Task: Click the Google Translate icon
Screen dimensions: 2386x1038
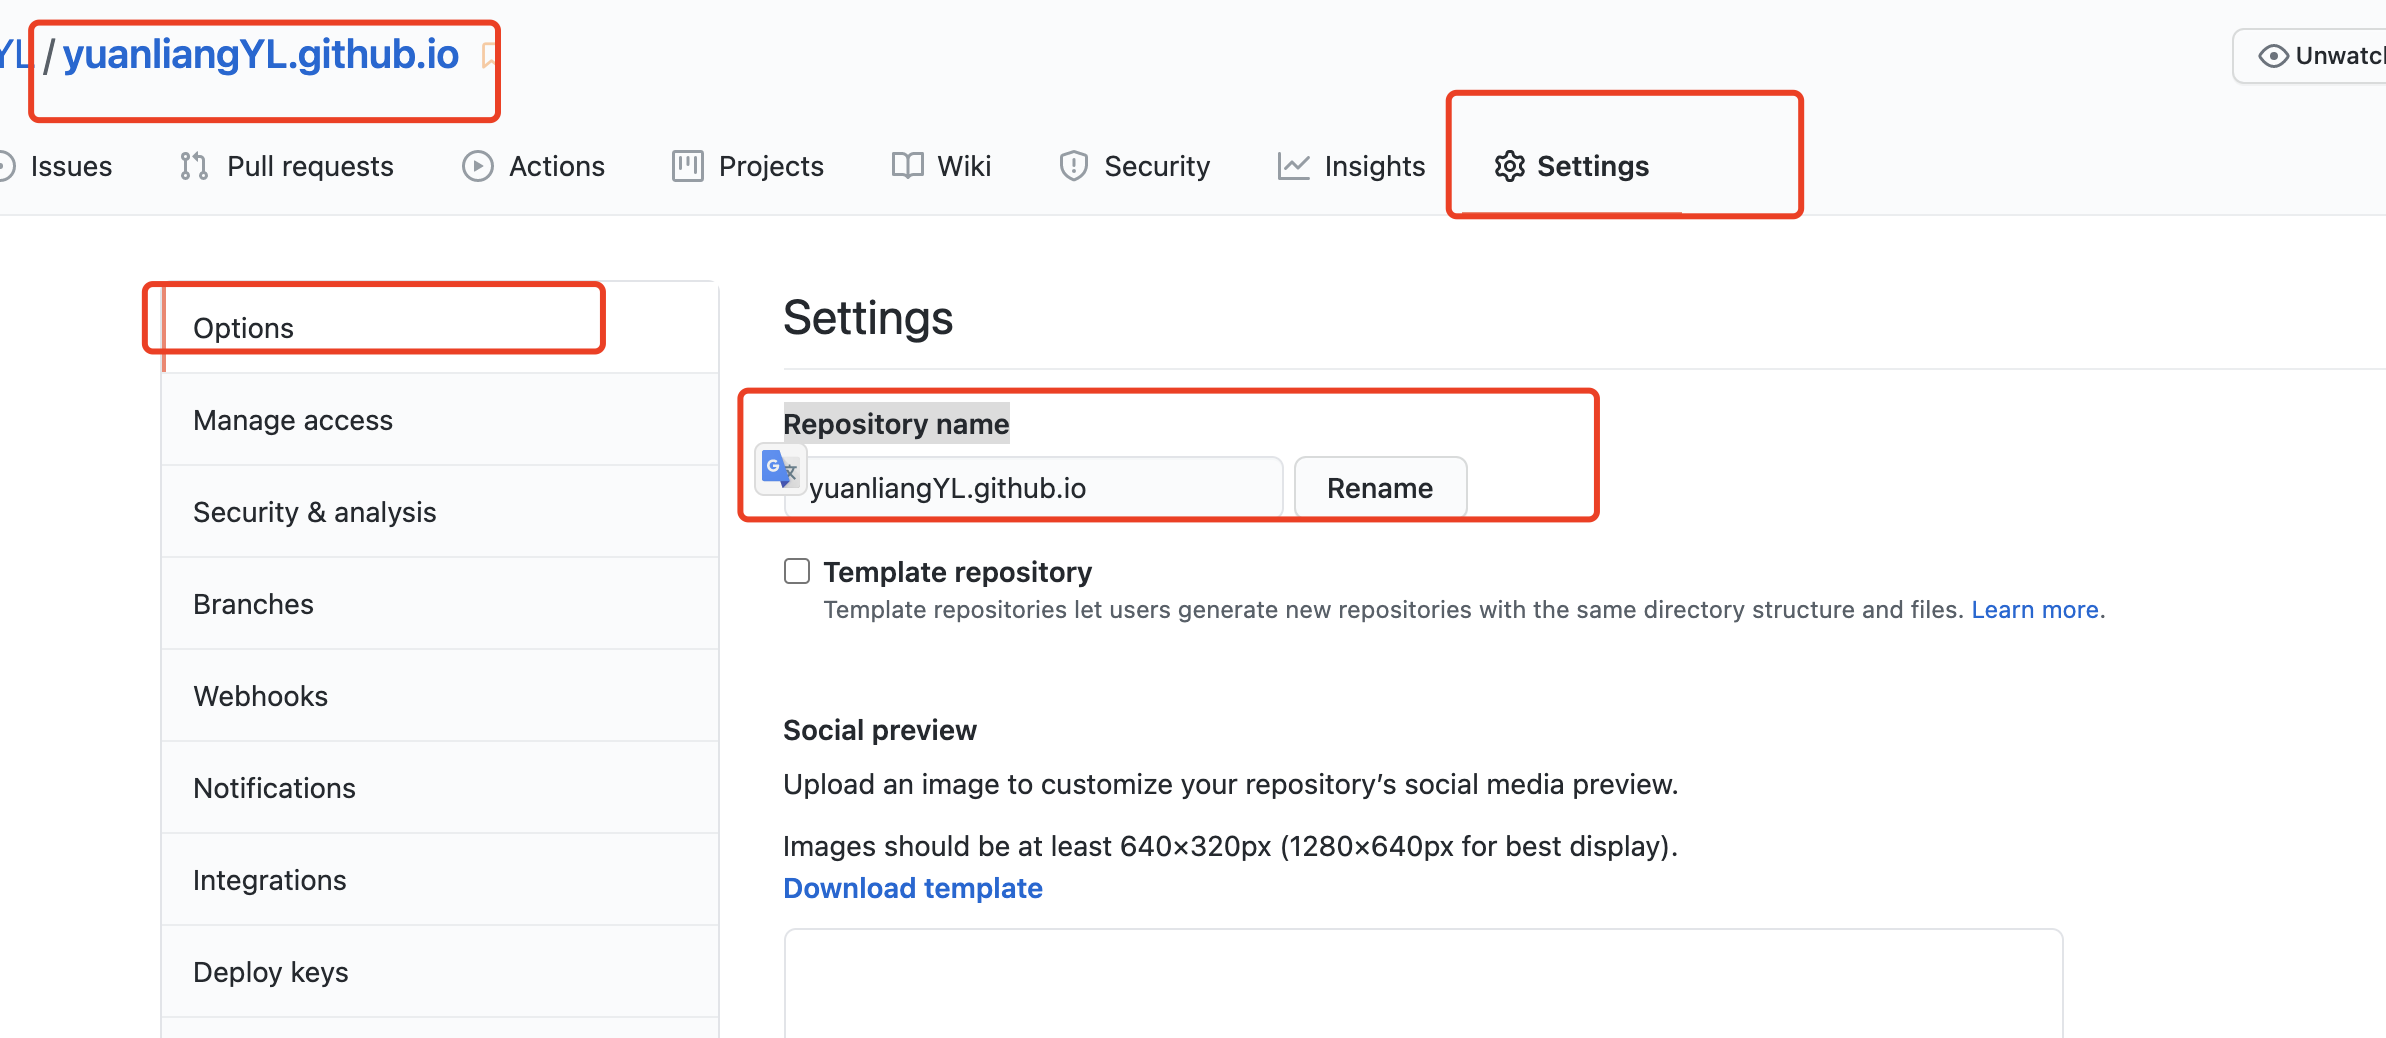Action: 779,469
